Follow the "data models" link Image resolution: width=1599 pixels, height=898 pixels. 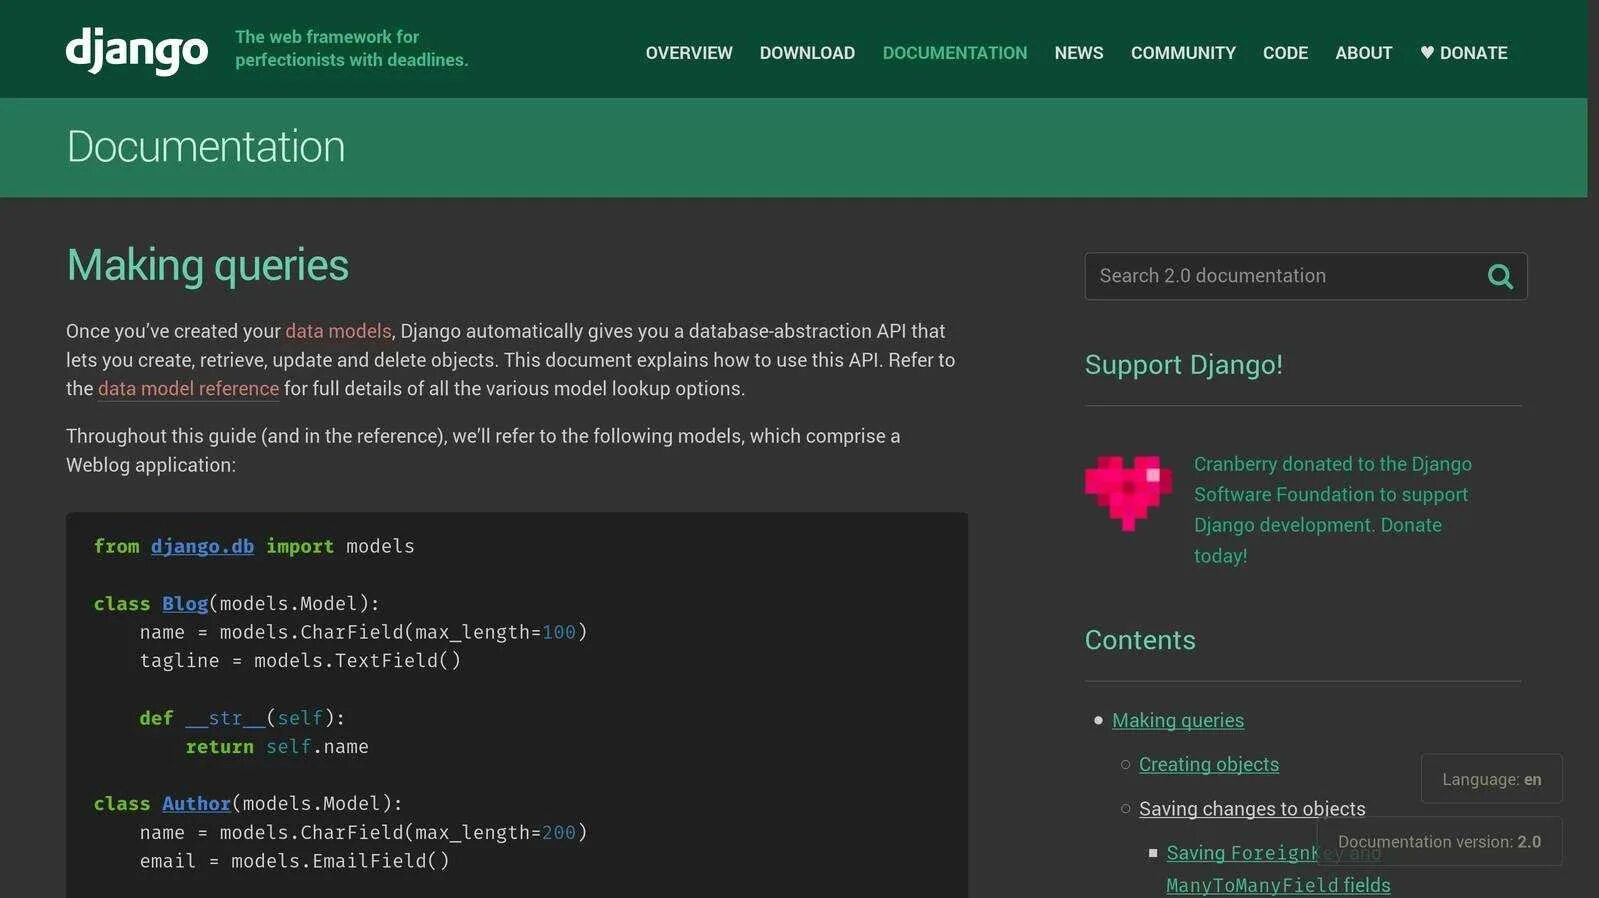point(338,331)
